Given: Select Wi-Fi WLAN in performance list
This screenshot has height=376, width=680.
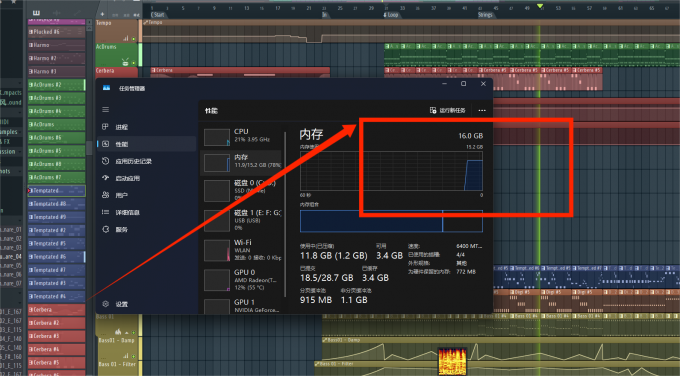Looking at the screenshot, I should click(x=242, y=250).
